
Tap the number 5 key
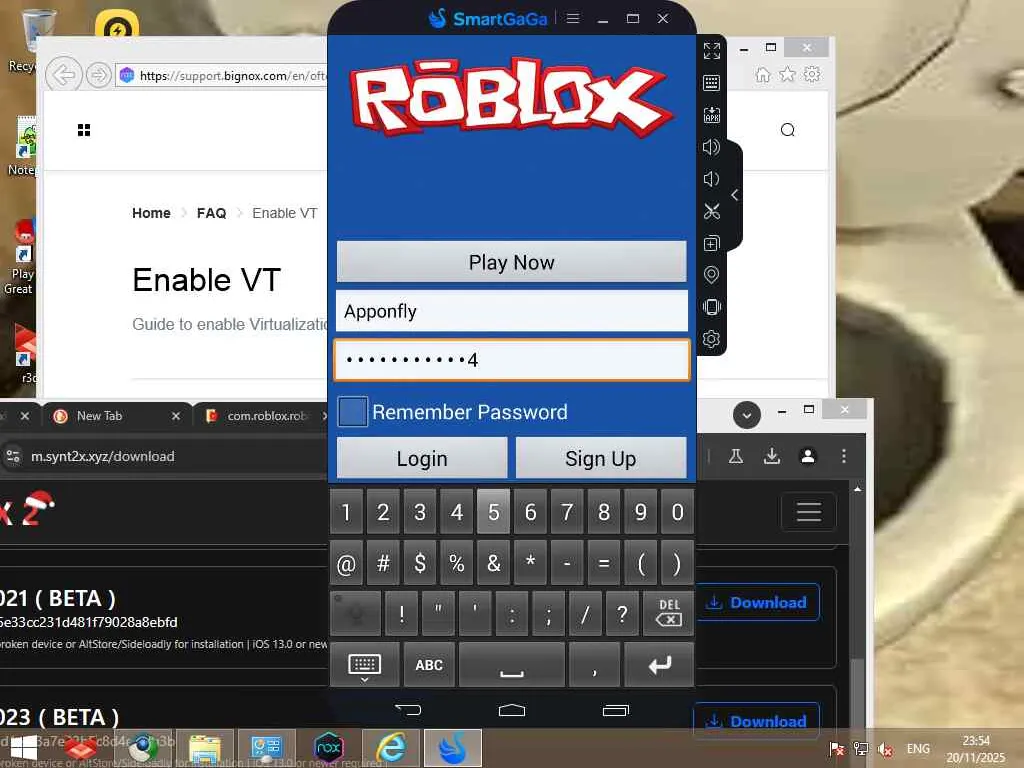click(x=494, y=512)
